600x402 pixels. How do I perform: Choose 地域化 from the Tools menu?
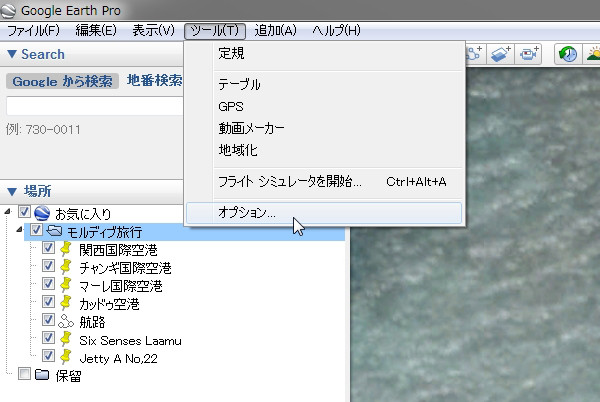(x=324, y=150)
